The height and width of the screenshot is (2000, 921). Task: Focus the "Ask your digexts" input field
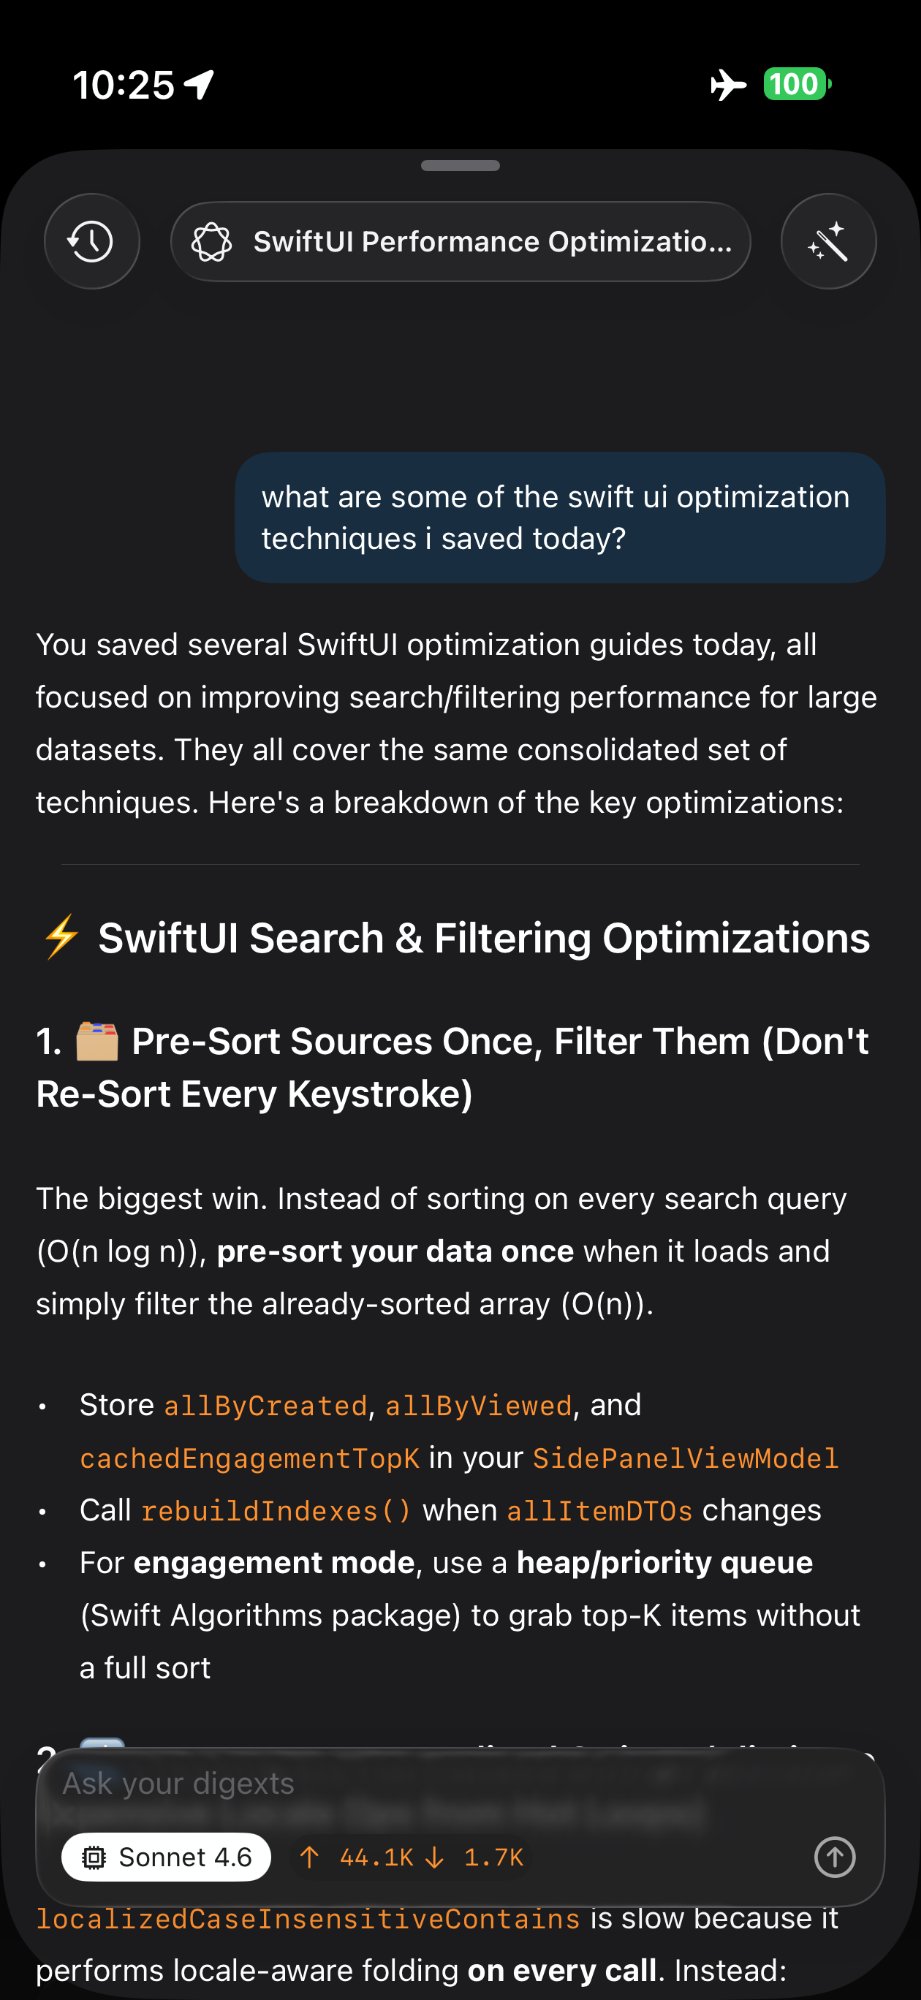pyautogui.click(x=400, y=1784)
